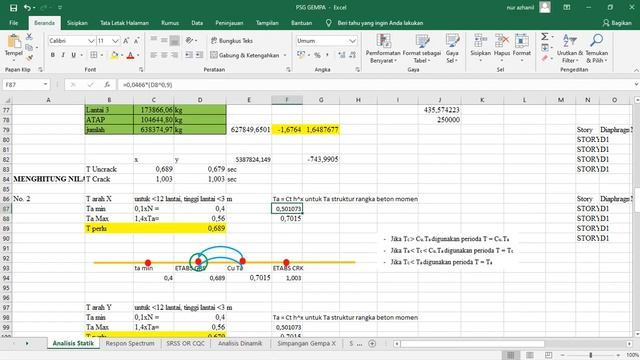
Task: Increase font size icon
Action: (x=126, y=41)
